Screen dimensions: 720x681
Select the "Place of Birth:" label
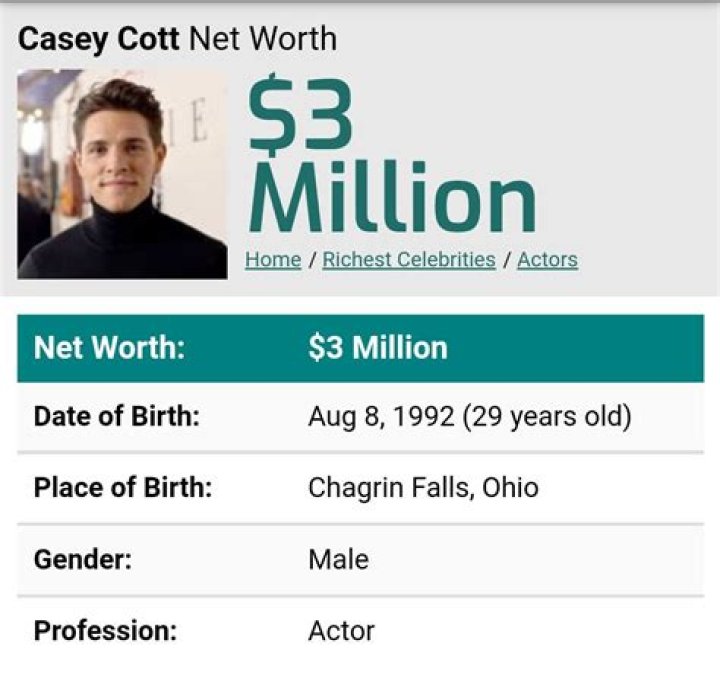pos(124,488)
